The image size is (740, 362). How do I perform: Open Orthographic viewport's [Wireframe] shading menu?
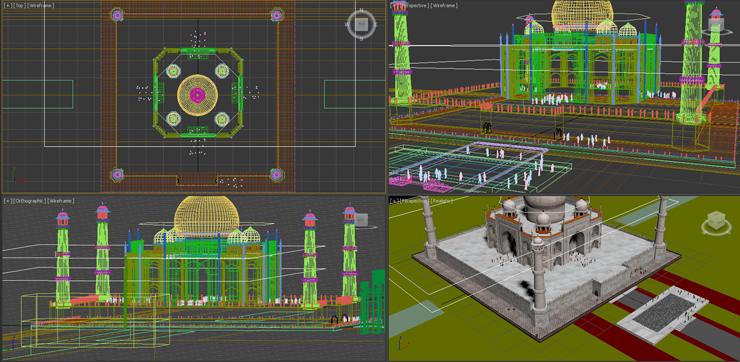click(61, 201)
